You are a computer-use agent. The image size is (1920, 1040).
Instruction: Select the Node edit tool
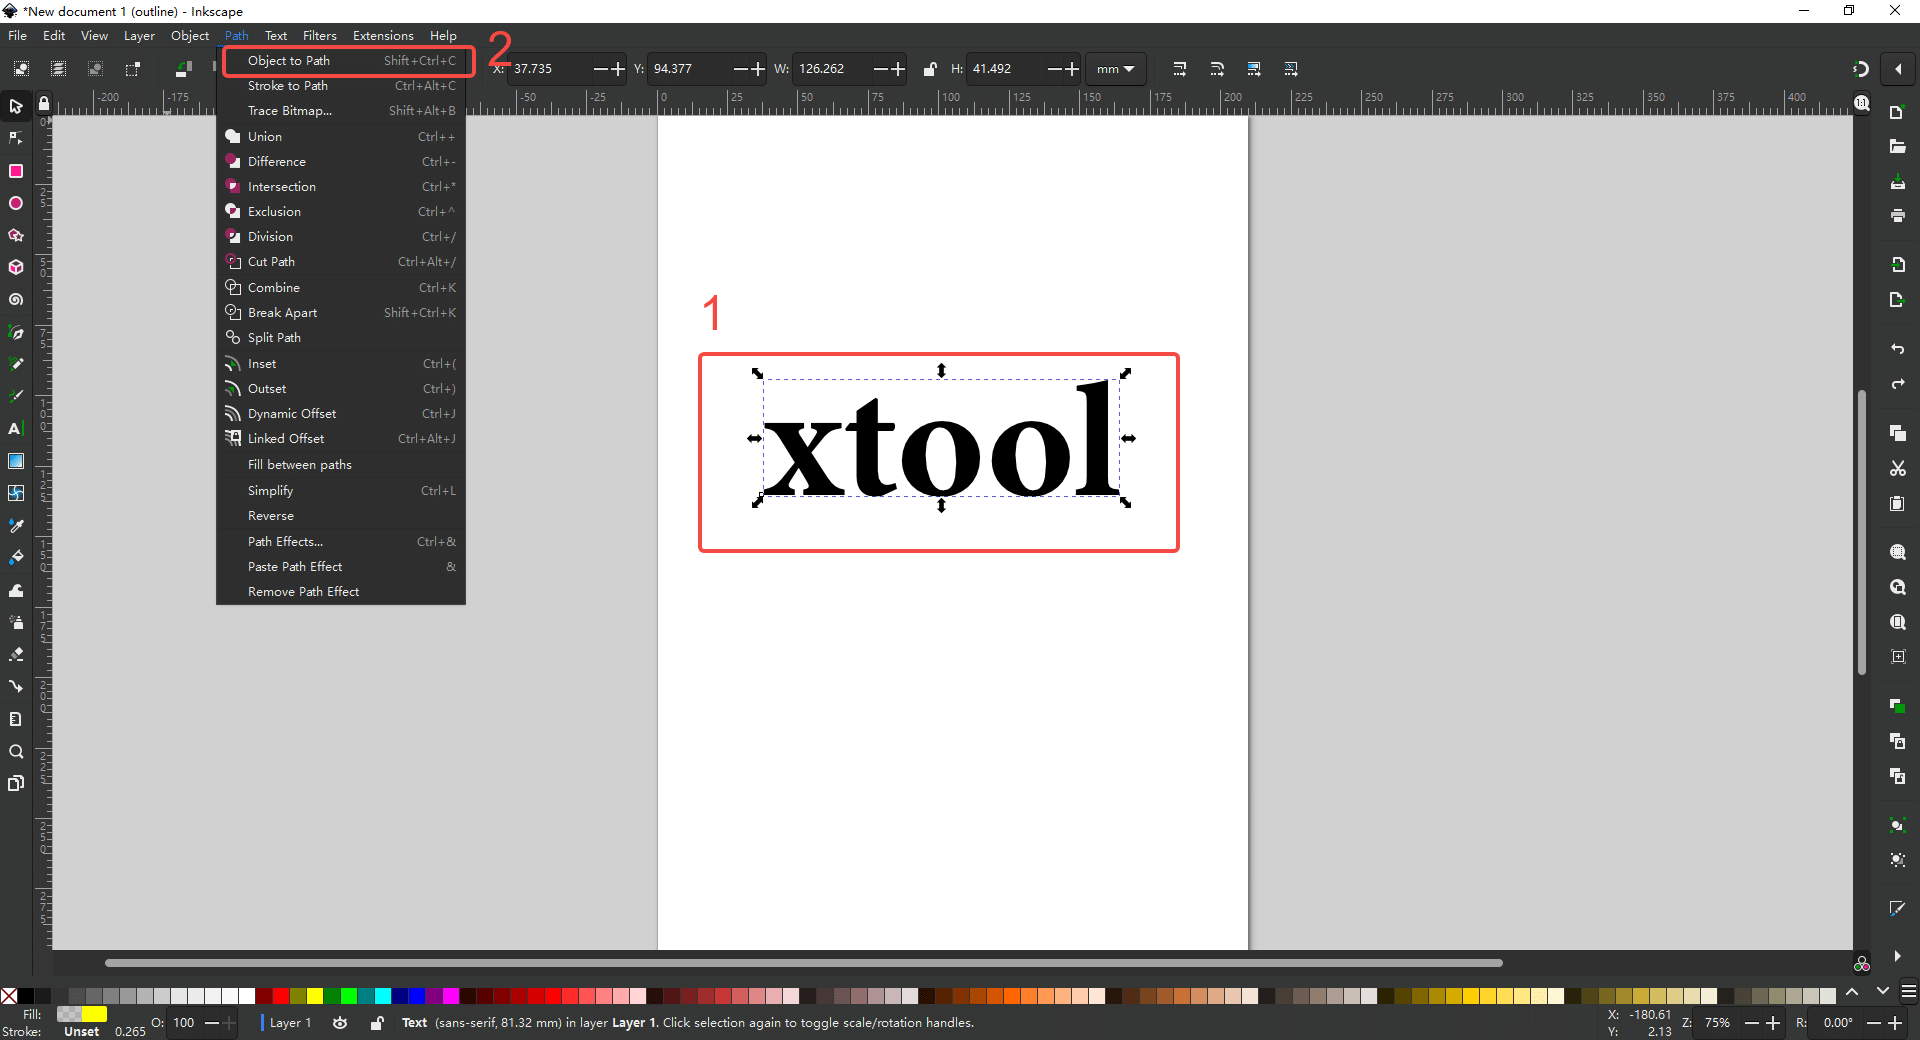[x=16, y=138]
